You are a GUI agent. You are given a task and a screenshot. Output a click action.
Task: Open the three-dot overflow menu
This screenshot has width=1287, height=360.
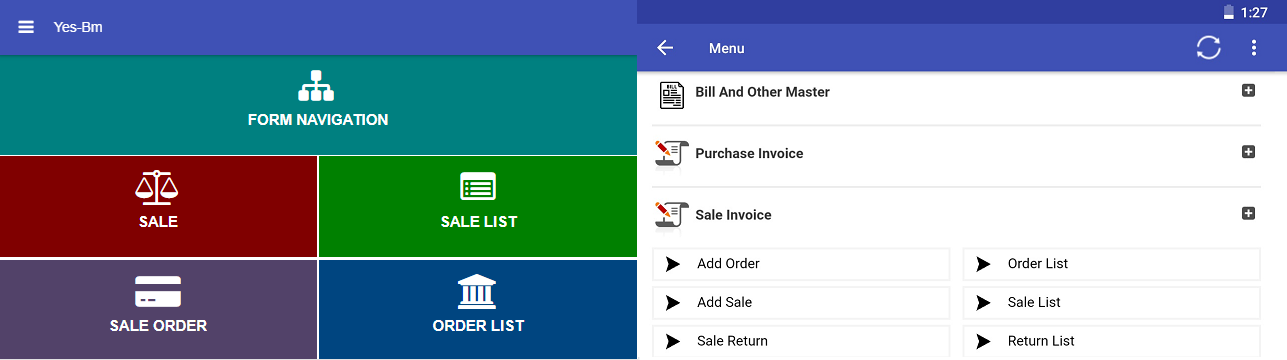point(1254,48)
